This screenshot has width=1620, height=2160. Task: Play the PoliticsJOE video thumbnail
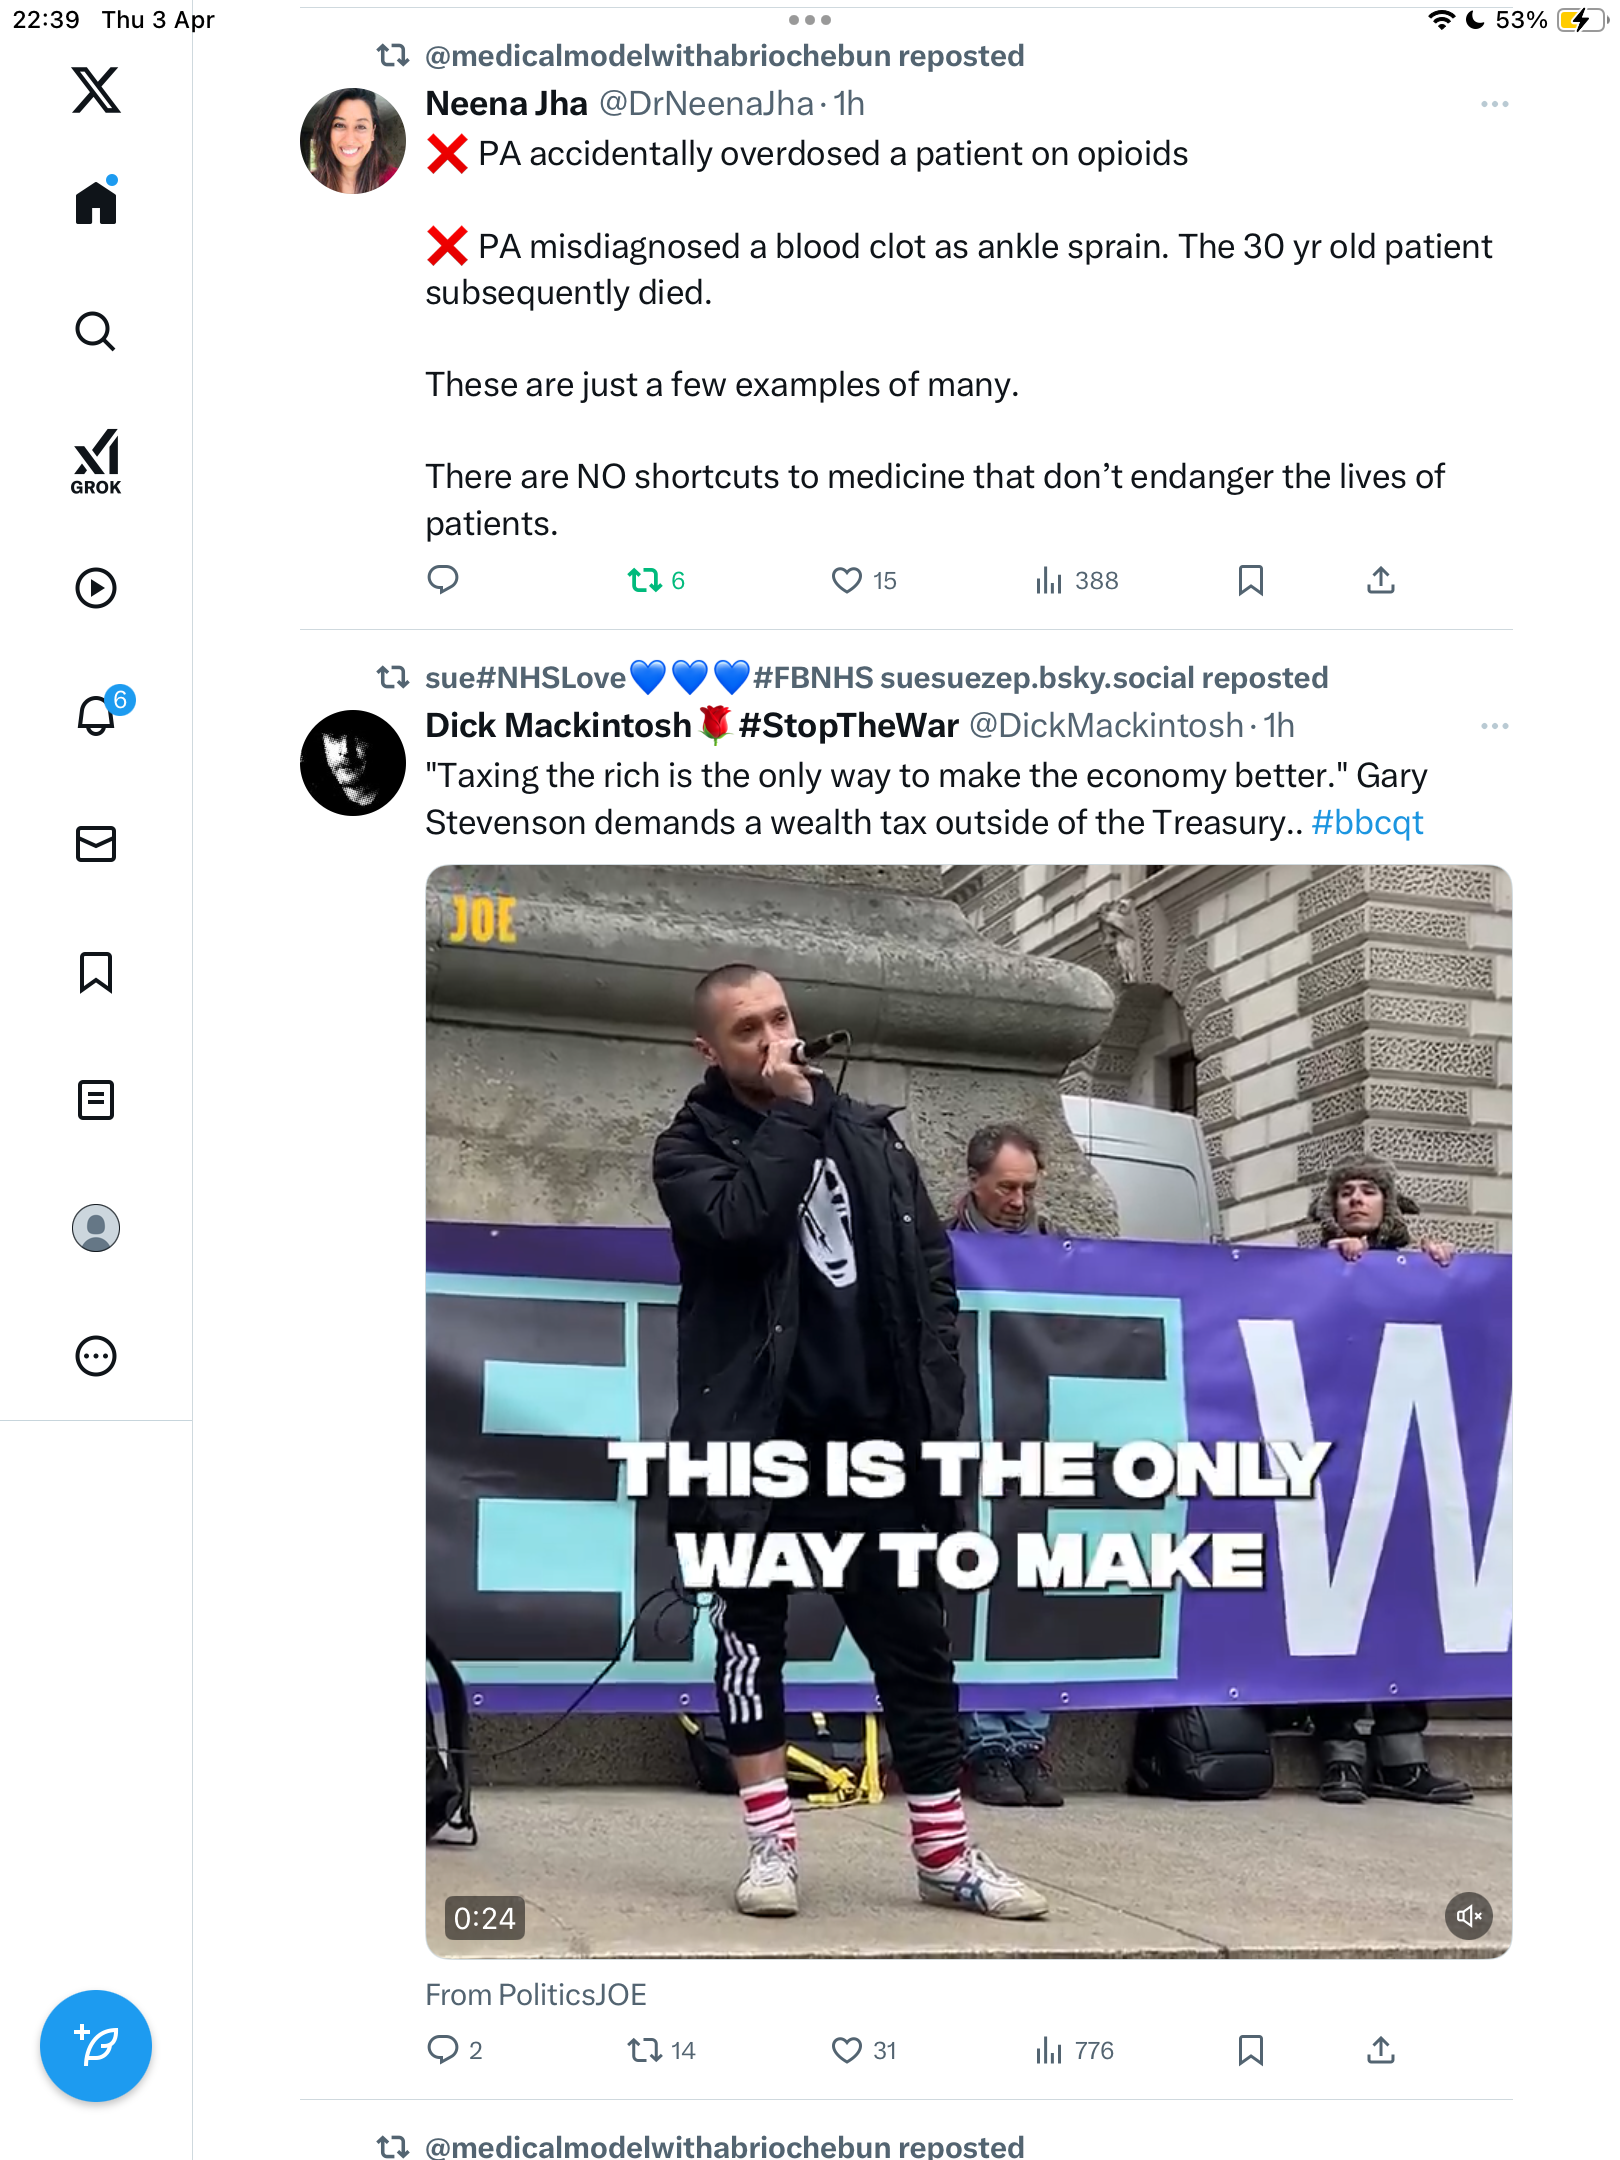click(x=968, y=1411)
